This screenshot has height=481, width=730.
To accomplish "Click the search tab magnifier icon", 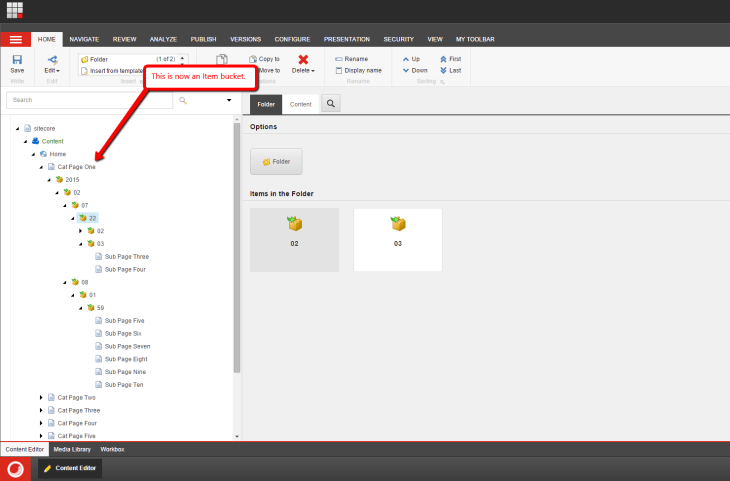I will pyautogui.click(x=331, y=103).
